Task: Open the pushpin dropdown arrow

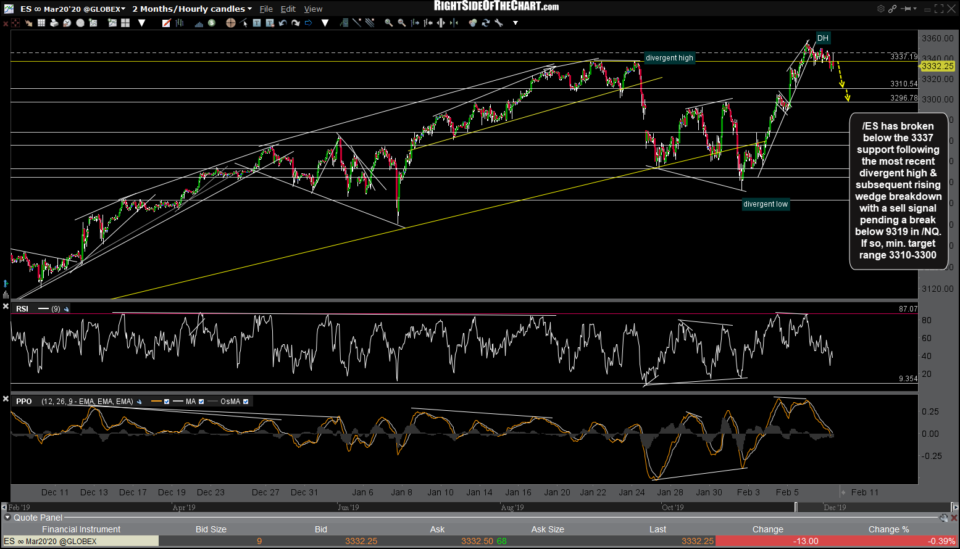Action: point(915,9)
